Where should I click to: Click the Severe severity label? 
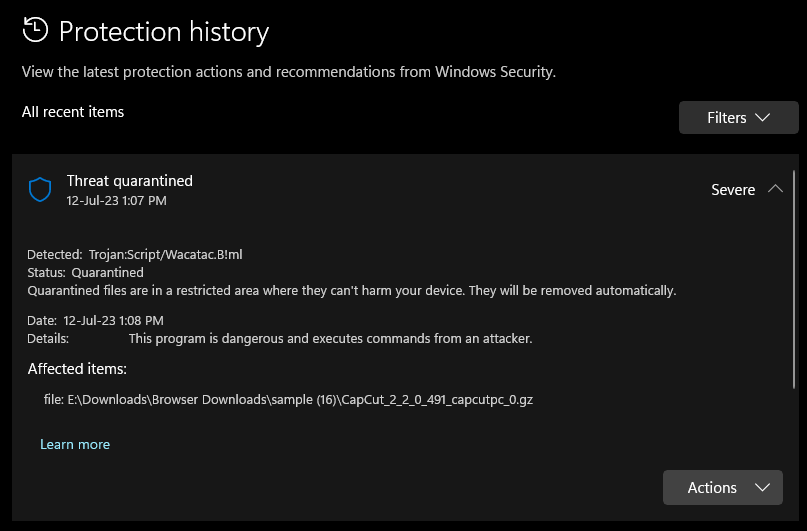coord(733,190)
